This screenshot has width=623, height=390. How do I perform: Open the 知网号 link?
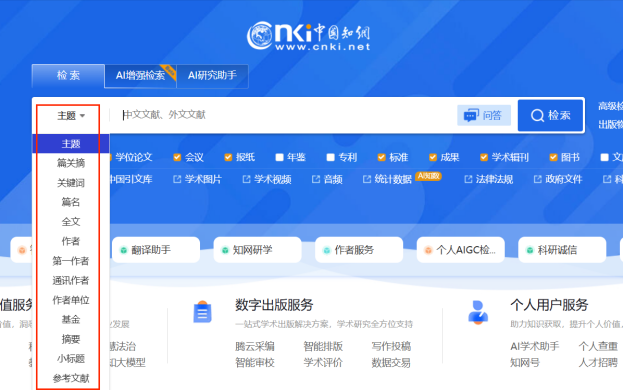click(525, 363)
